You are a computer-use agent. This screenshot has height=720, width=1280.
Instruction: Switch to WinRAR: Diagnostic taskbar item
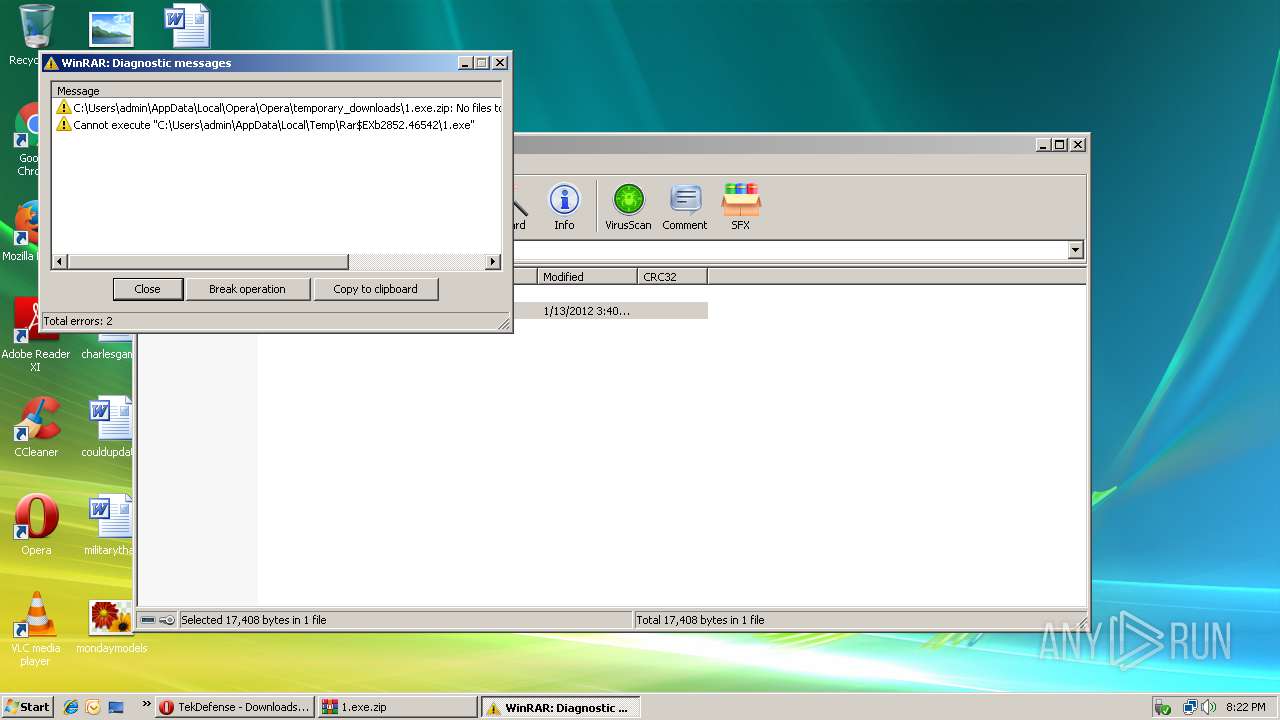[560, 707]
